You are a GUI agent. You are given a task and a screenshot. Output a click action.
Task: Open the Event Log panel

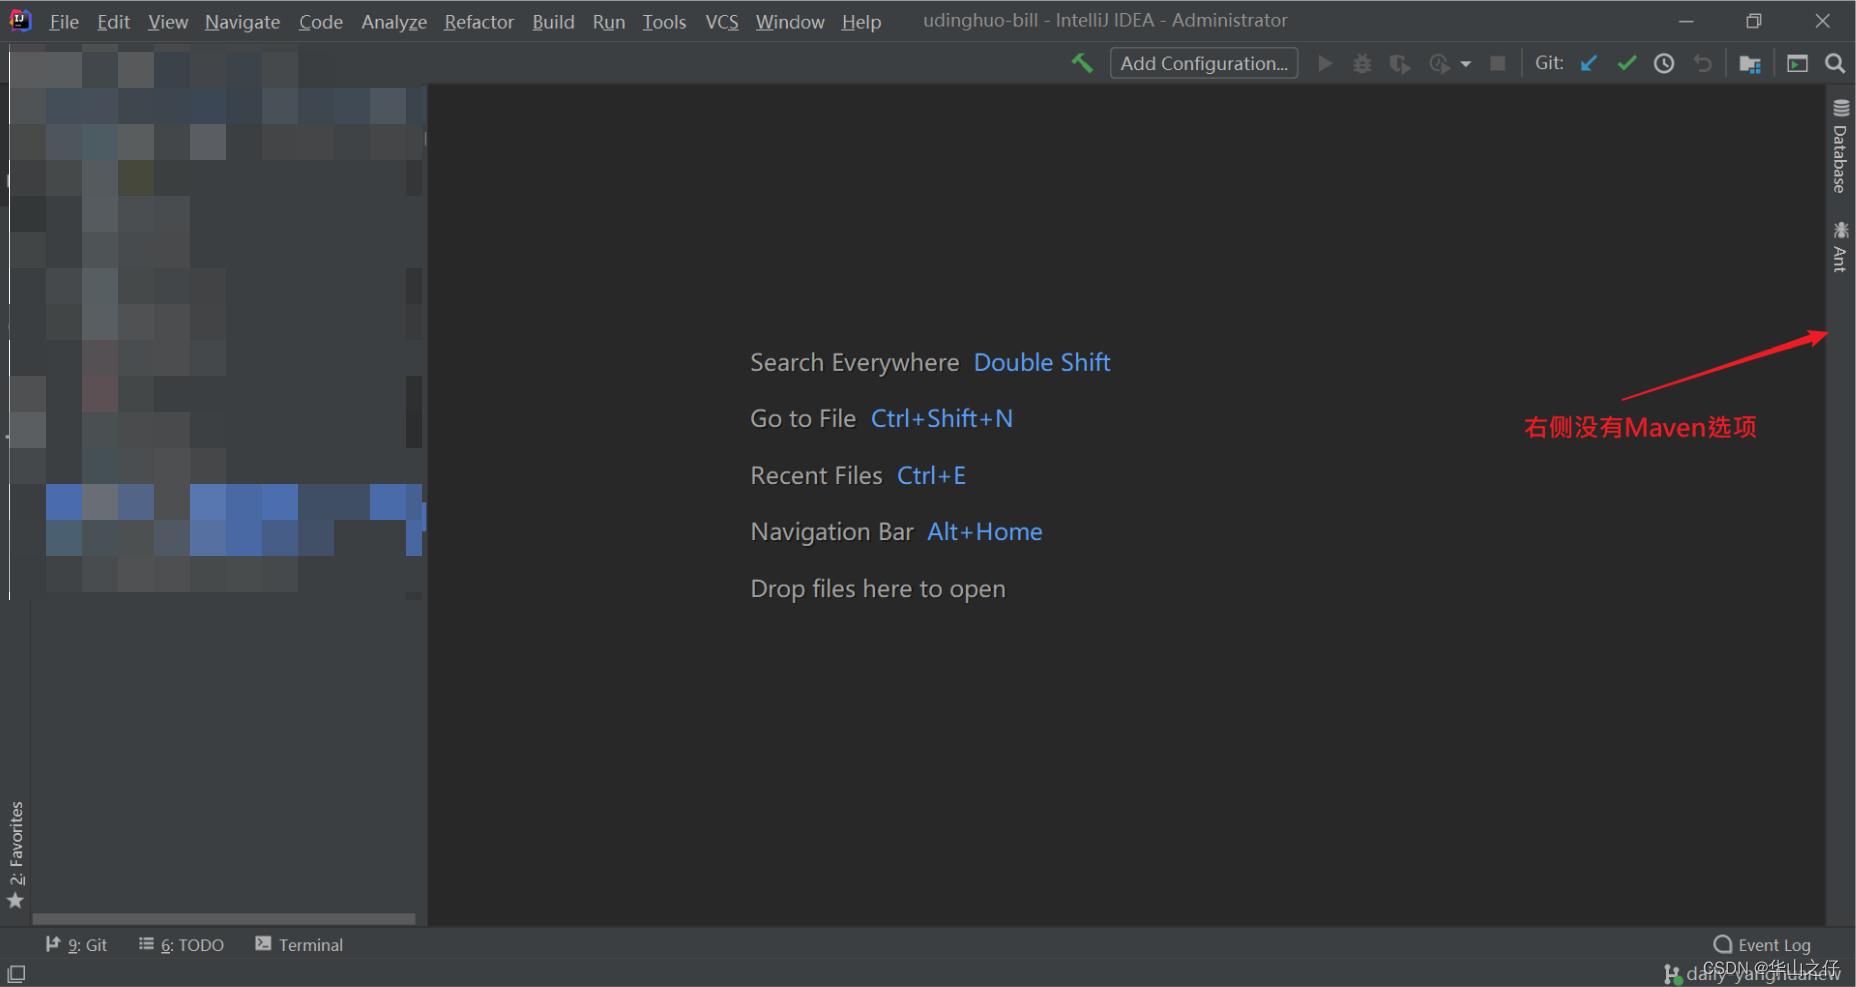[x=1762, y=945]
